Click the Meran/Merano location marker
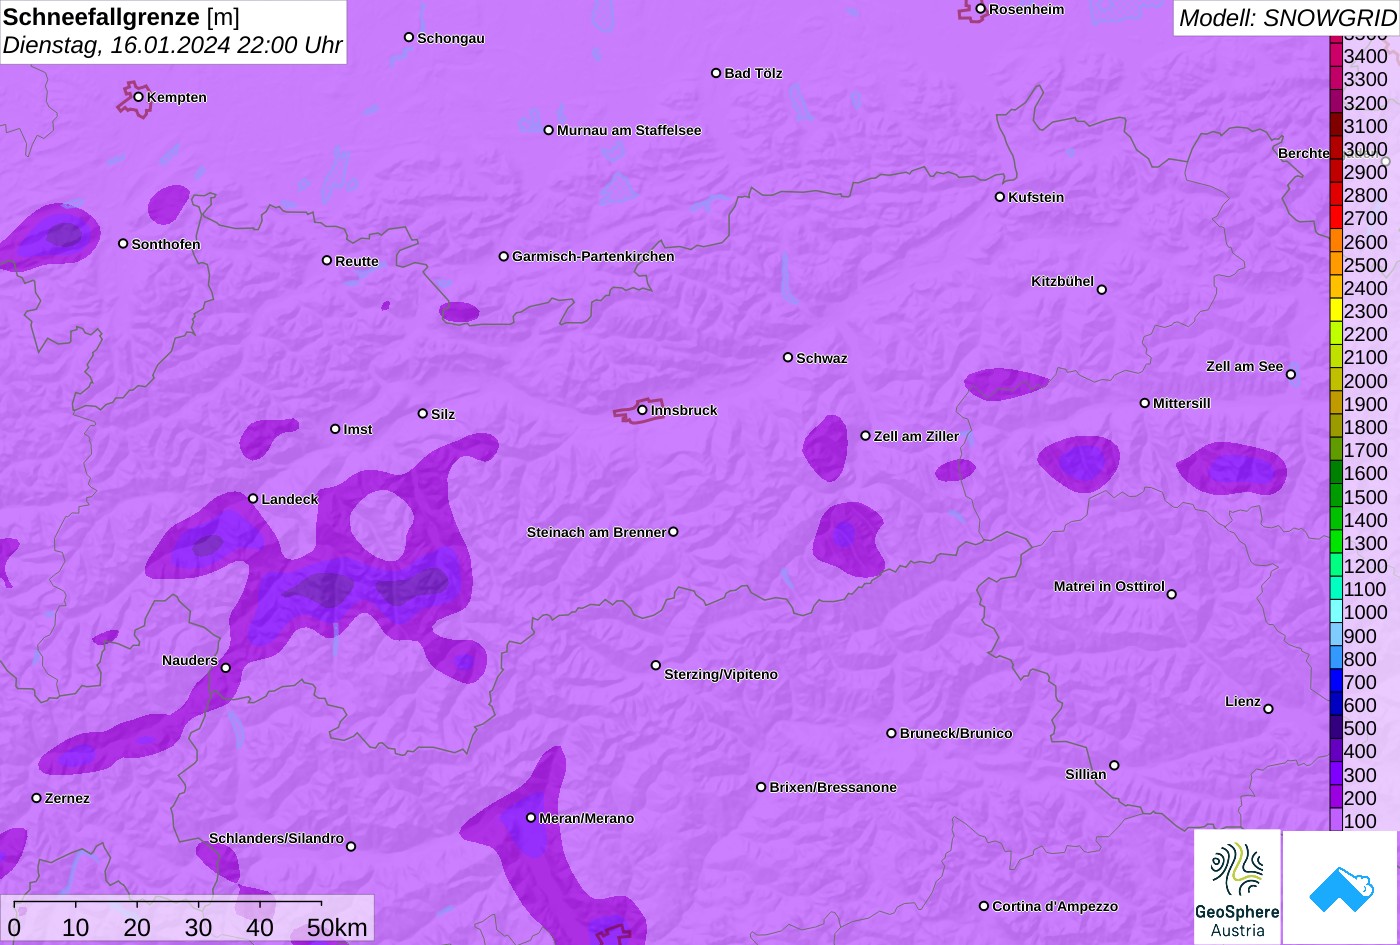 (x=531, y=818)
